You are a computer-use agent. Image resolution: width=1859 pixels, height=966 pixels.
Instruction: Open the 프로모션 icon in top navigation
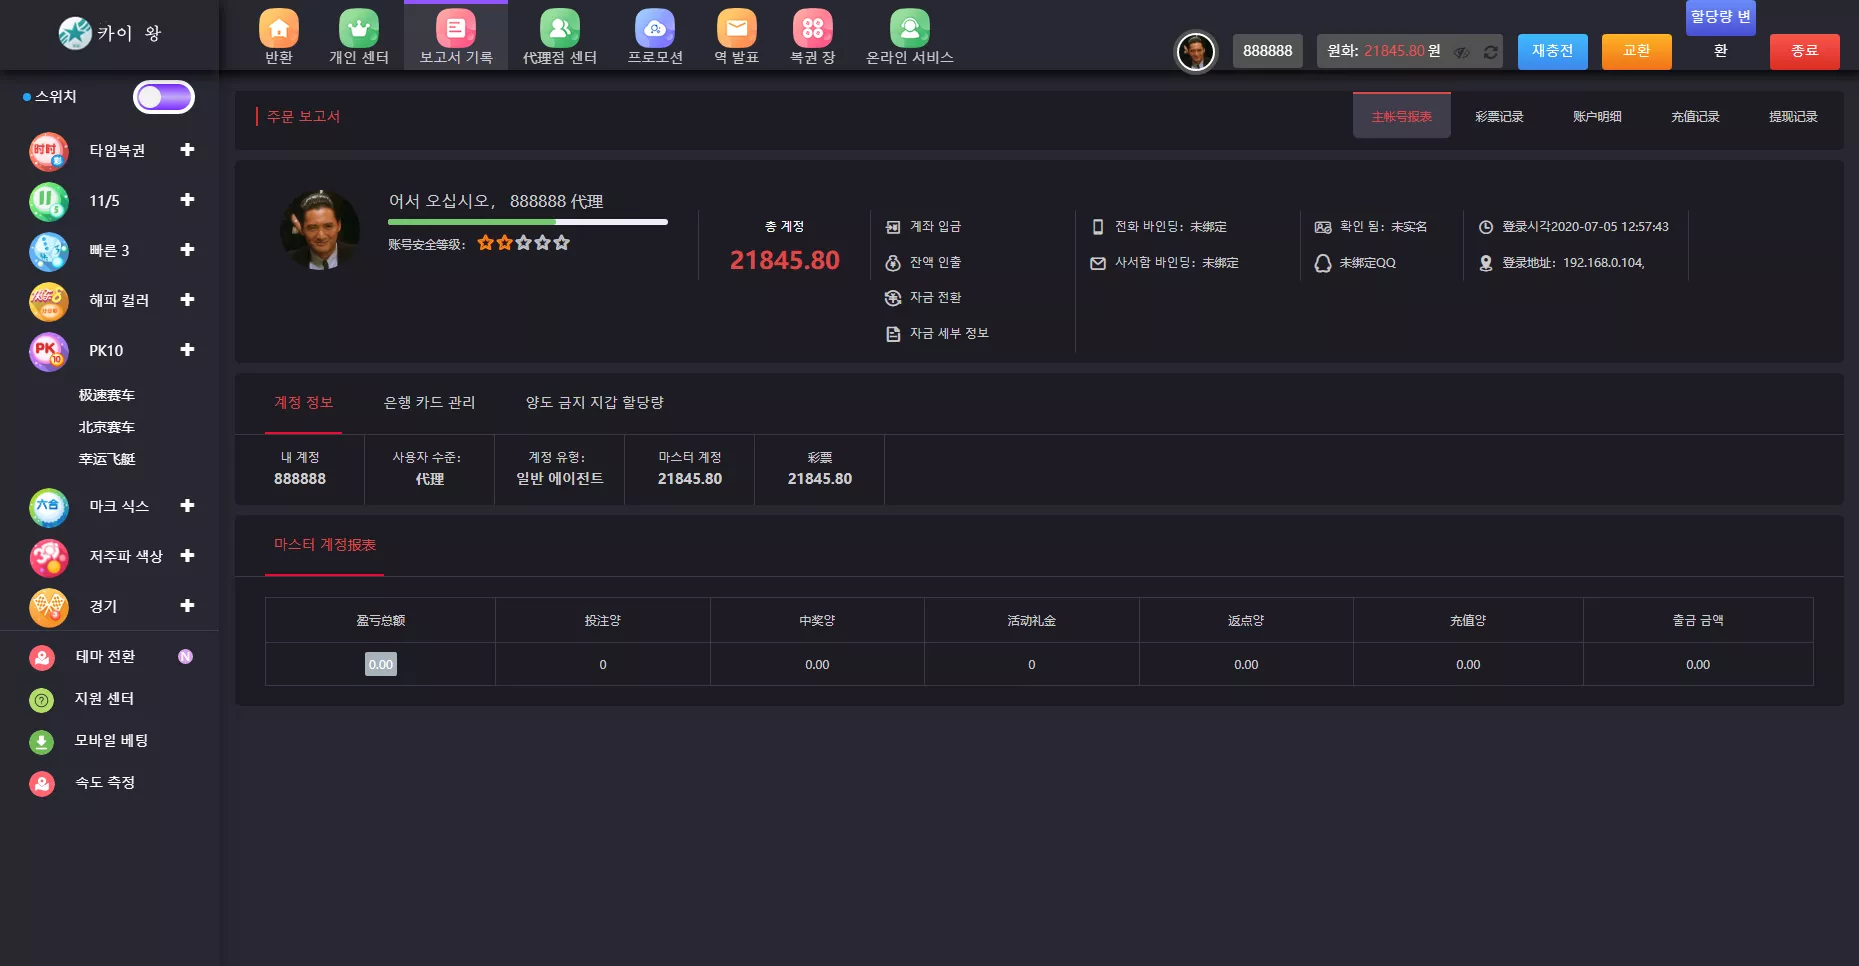(x=655, y=29)
